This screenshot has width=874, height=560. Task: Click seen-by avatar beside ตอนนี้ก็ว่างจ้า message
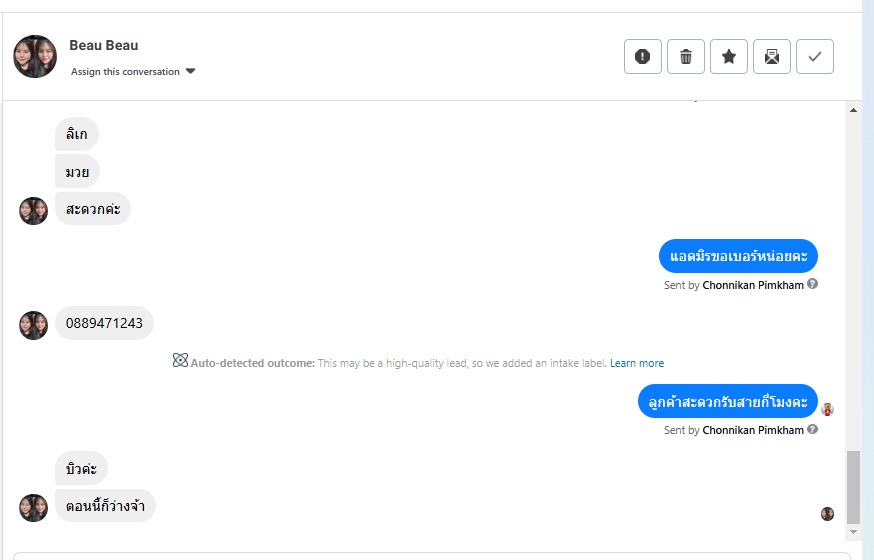pos(827,514)
